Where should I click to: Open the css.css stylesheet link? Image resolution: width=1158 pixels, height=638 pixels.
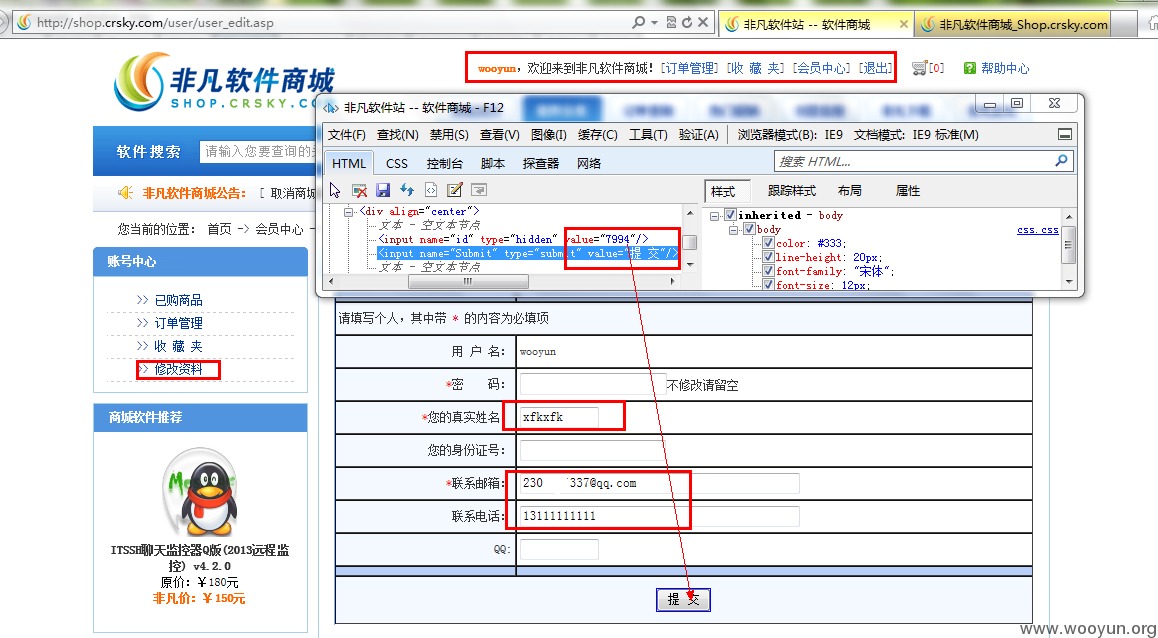tap(1038, 230)
